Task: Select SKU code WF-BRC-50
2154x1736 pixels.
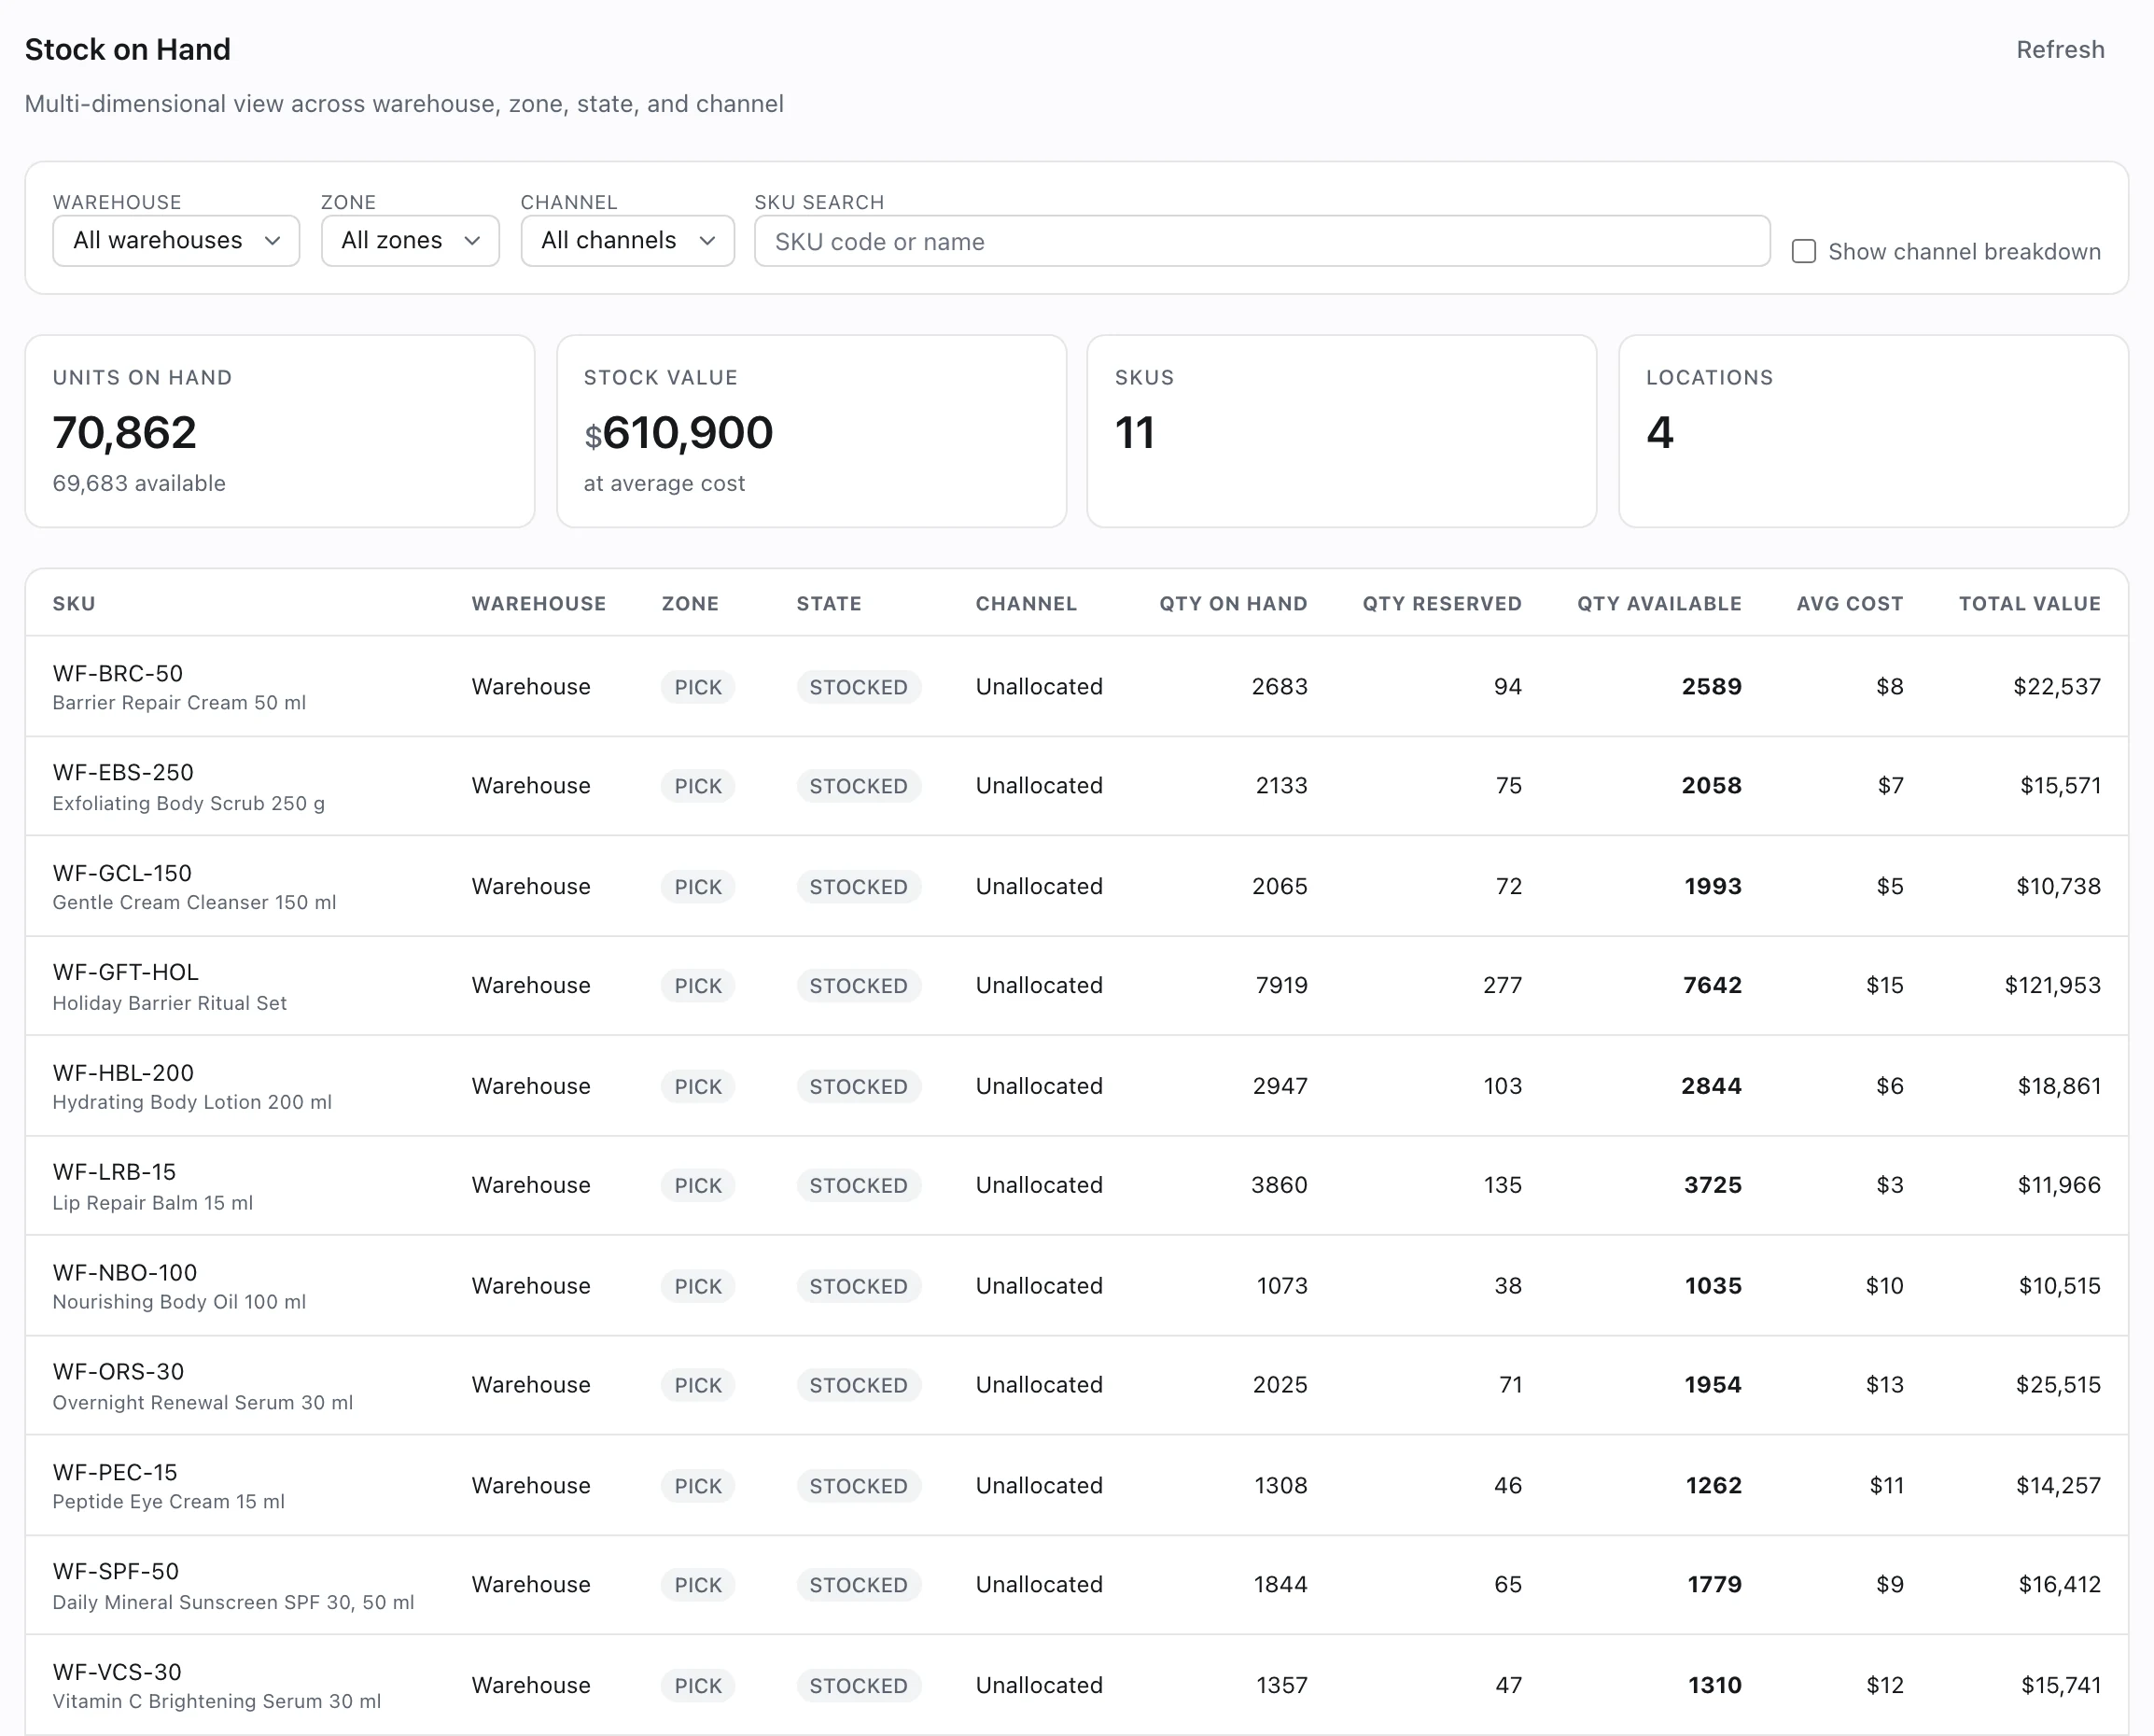Action: [118, 673]
